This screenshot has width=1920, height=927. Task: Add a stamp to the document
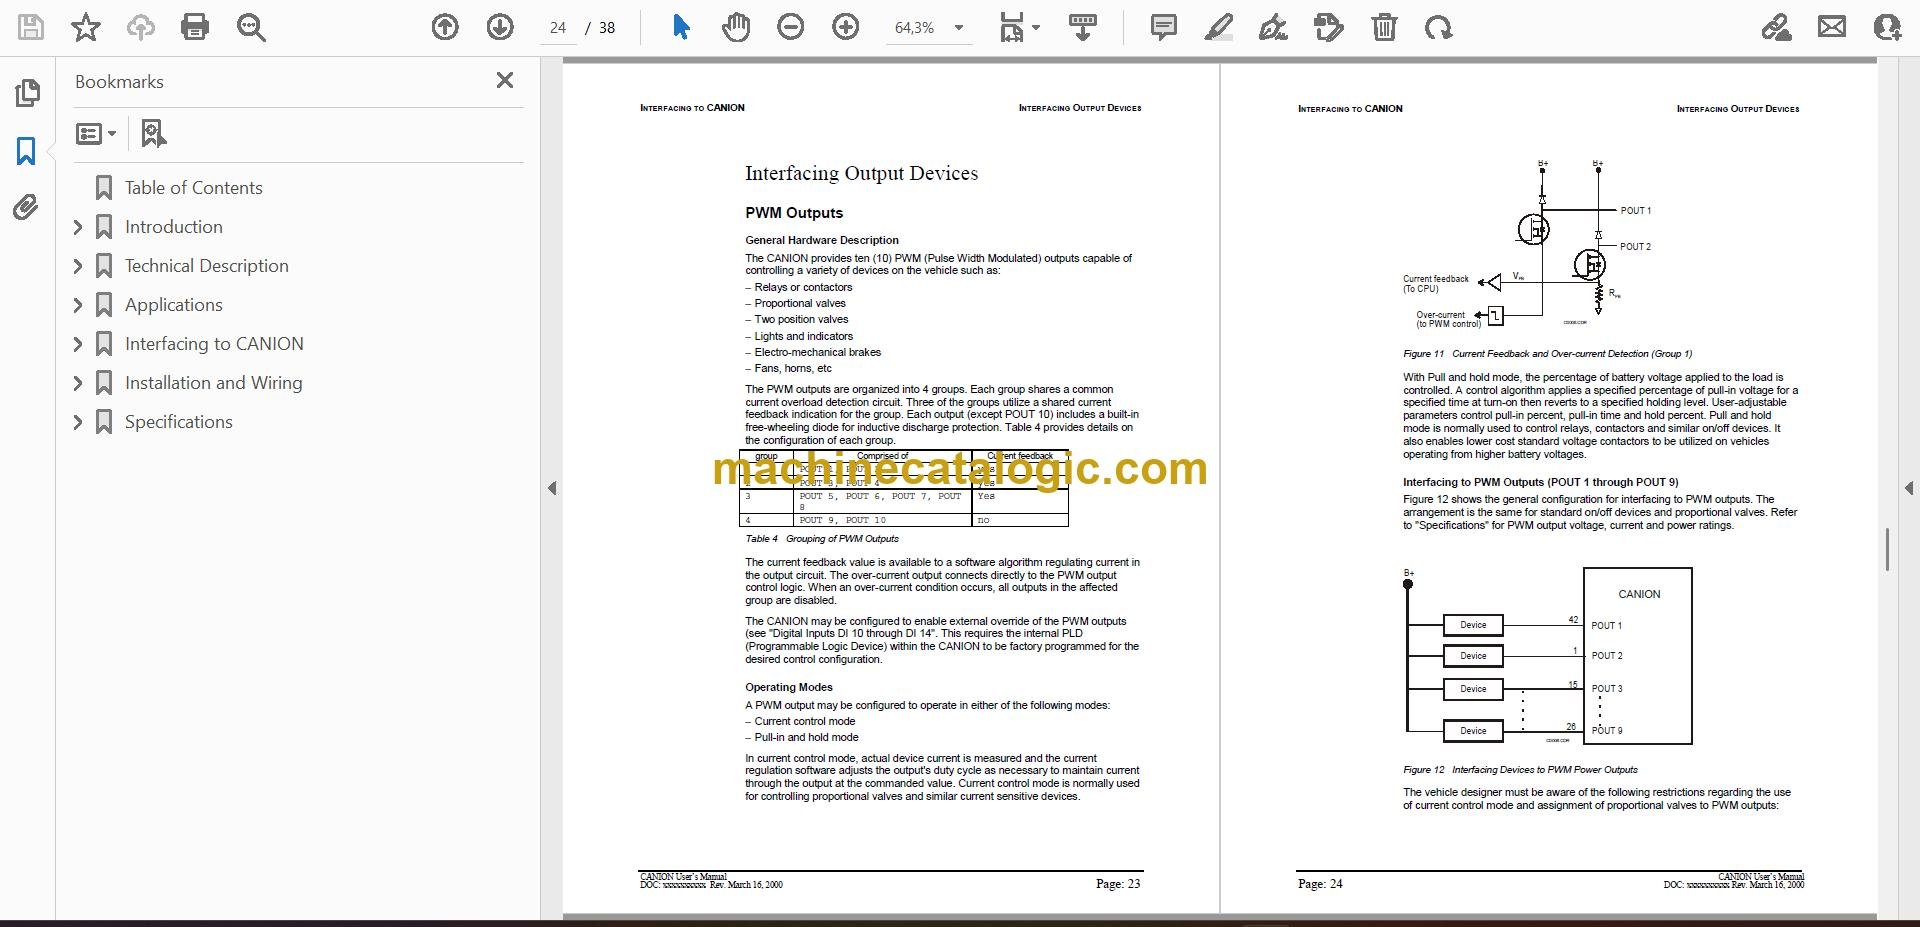click(x=1329, y=27)
